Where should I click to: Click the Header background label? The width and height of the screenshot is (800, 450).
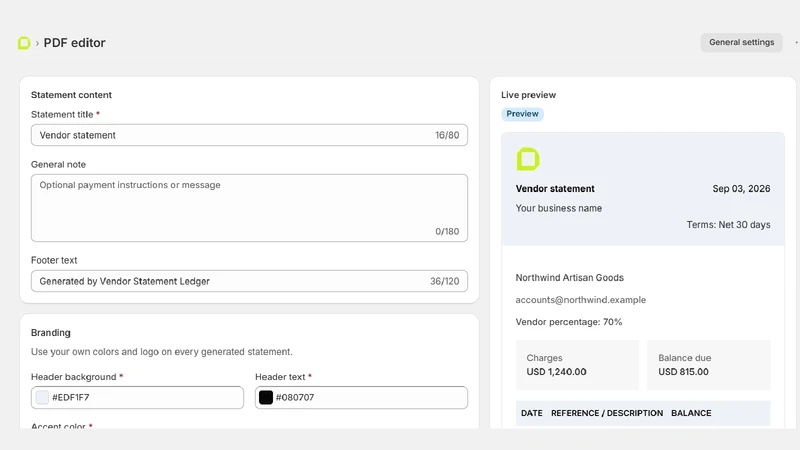tap(73, 377)
